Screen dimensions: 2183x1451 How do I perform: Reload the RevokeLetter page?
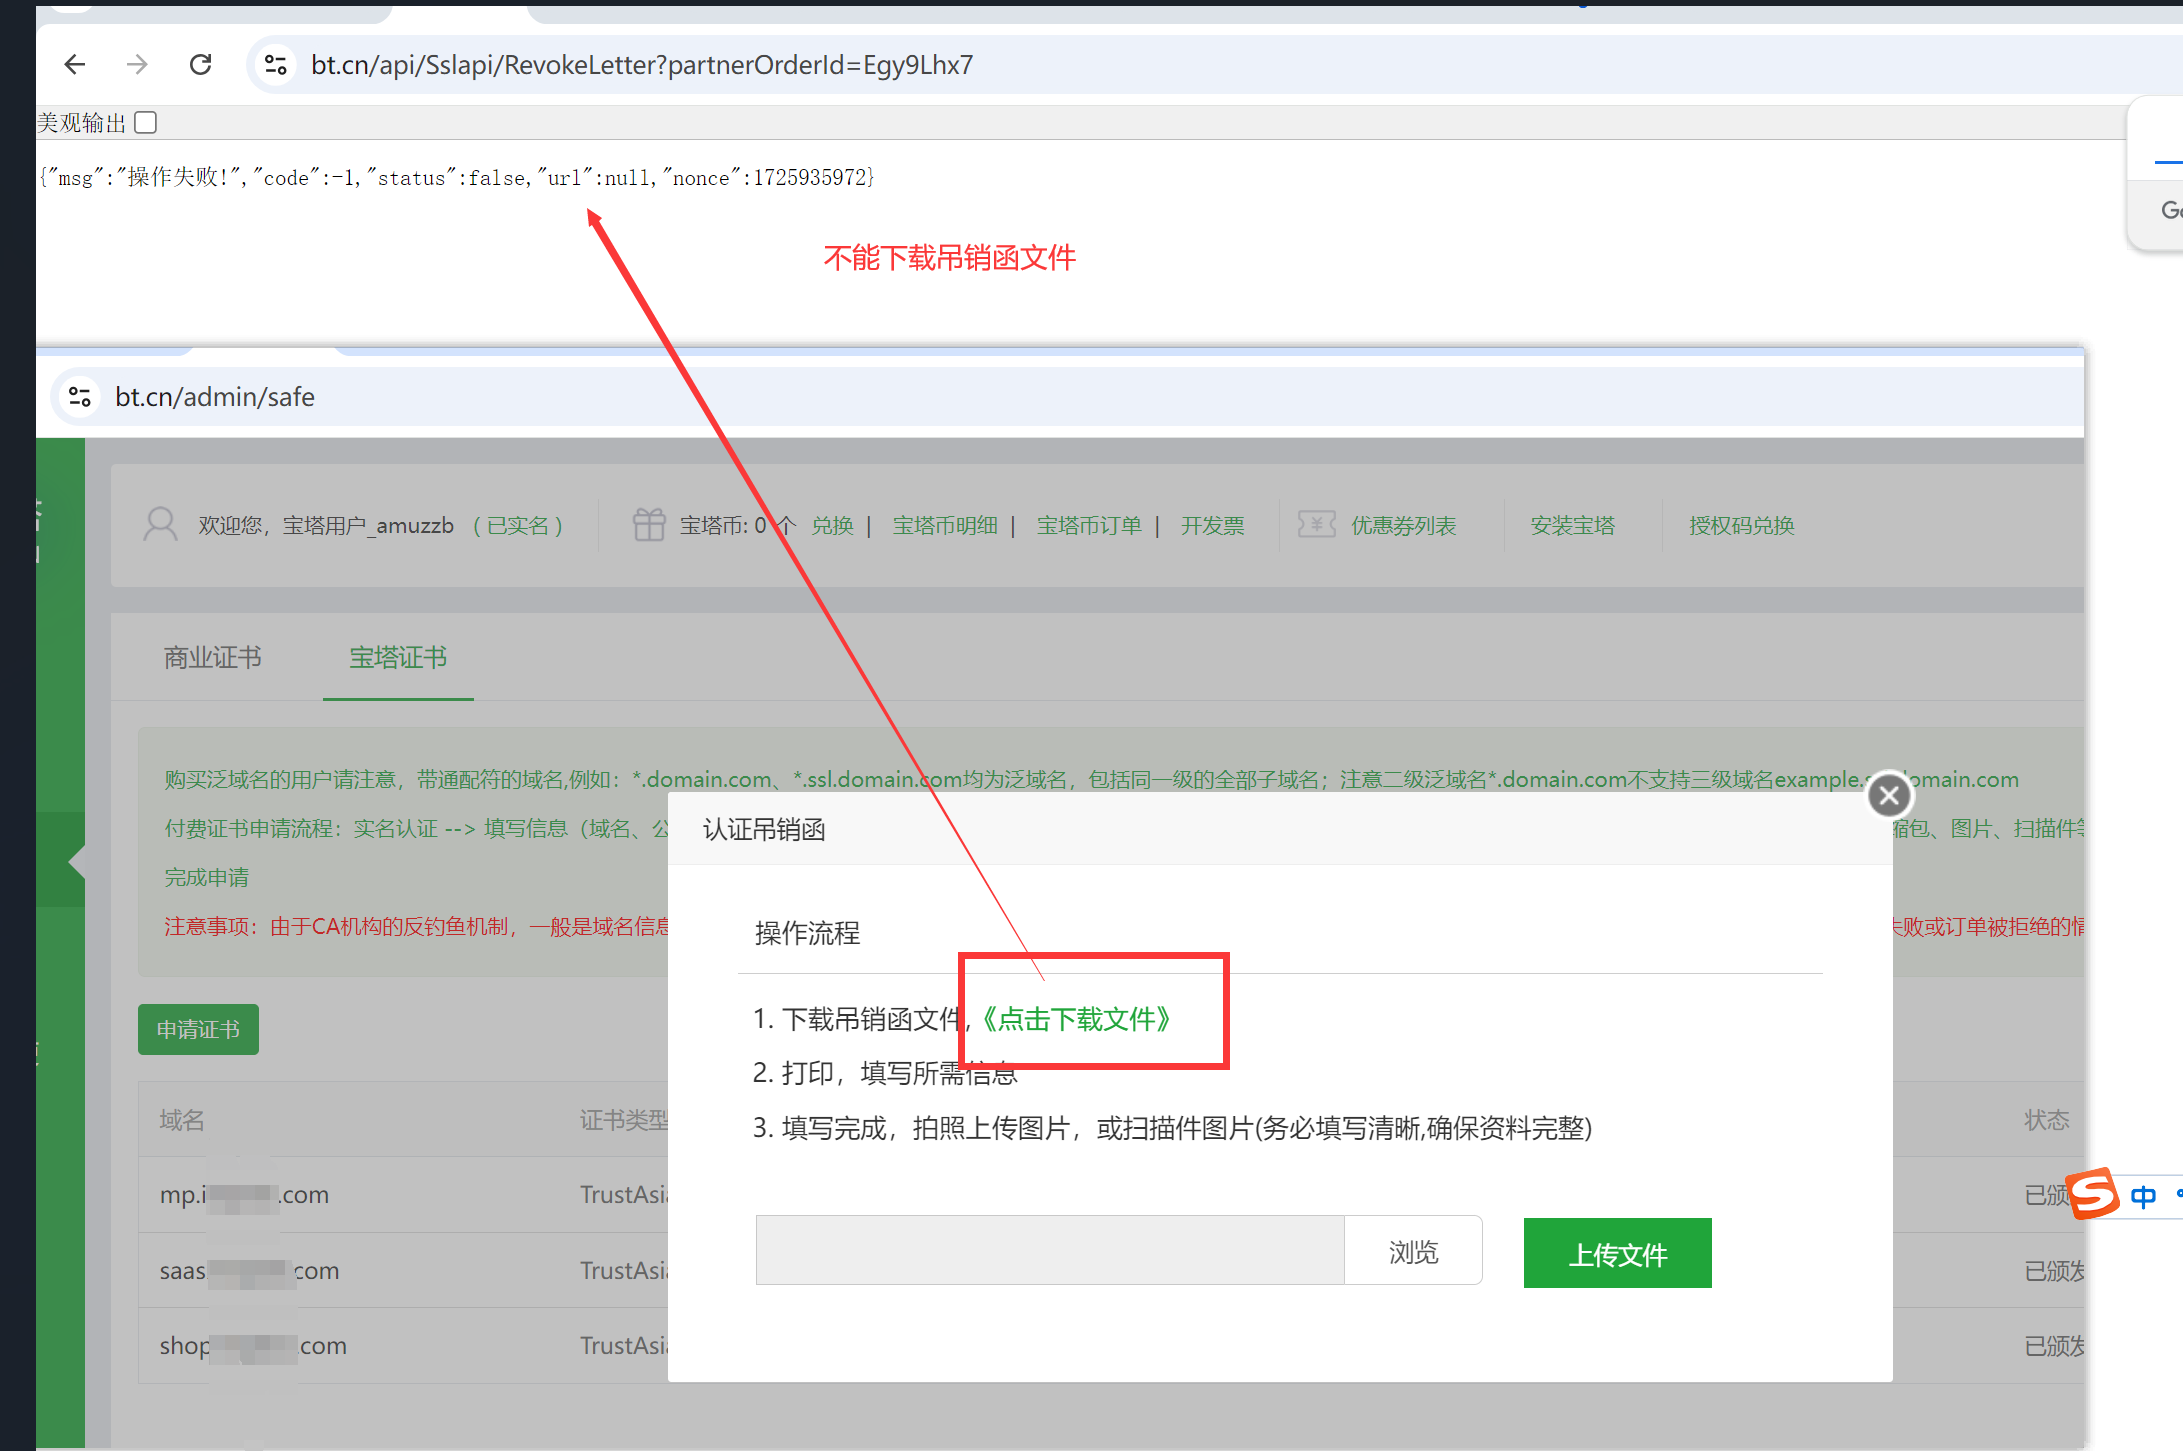tap(200, 65)
